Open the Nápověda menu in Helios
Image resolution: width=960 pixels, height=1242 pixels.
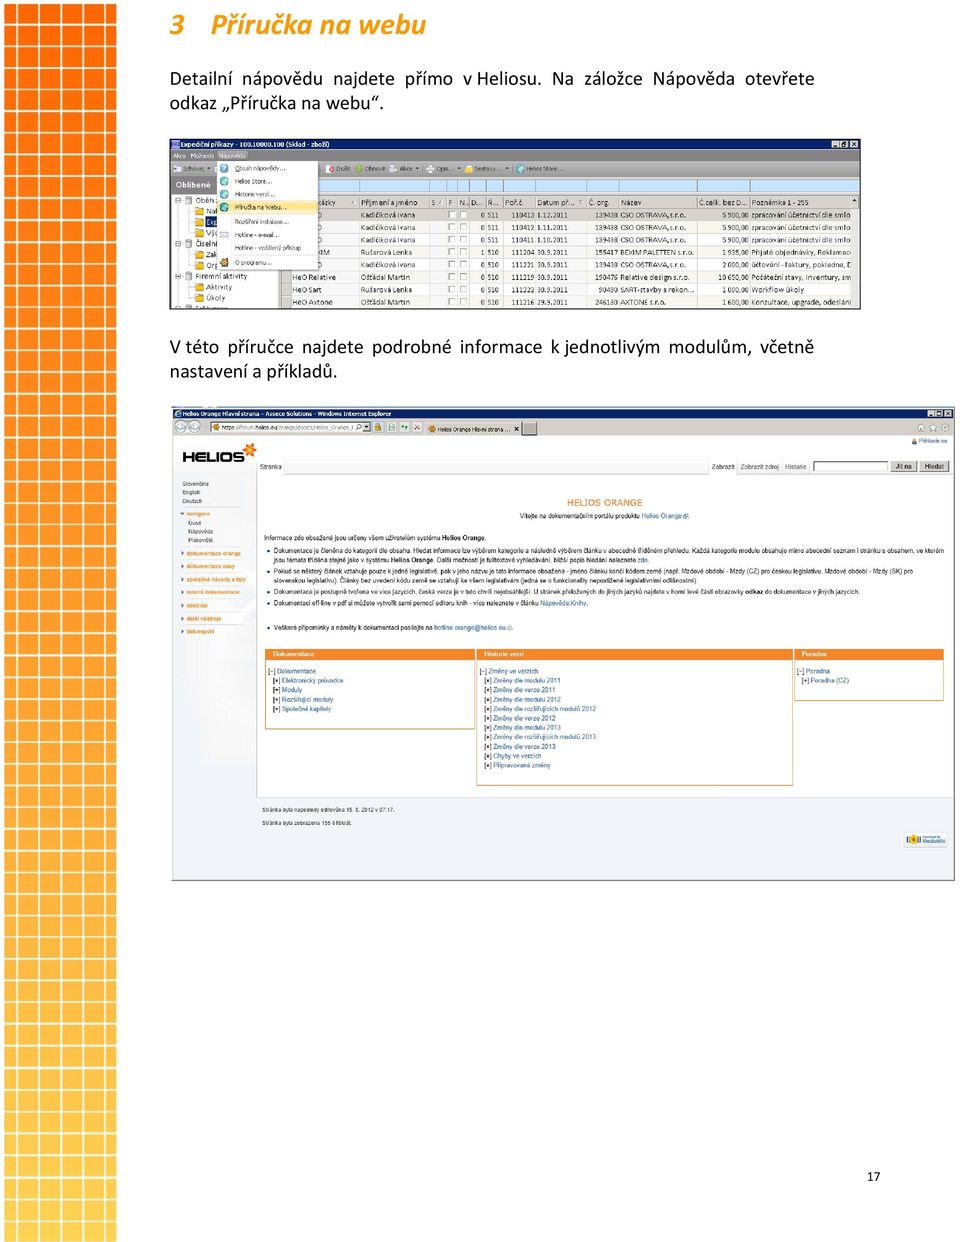[232, 156]
